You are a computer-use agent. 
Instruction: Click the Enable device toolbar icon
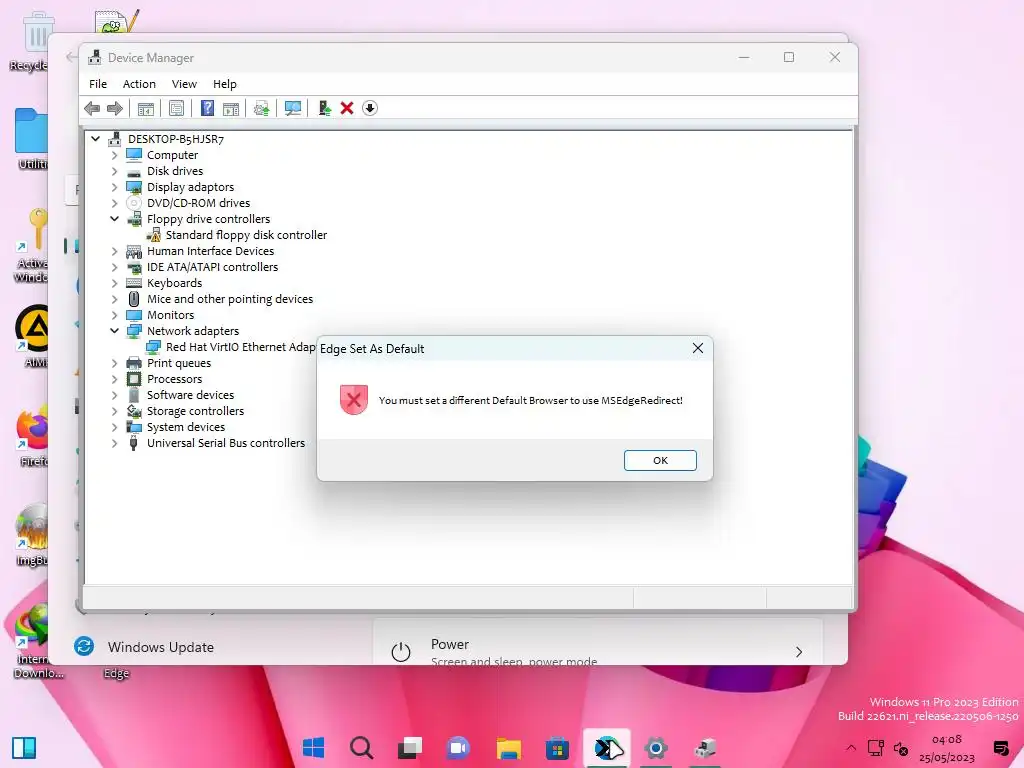click(x=324, y=108)
